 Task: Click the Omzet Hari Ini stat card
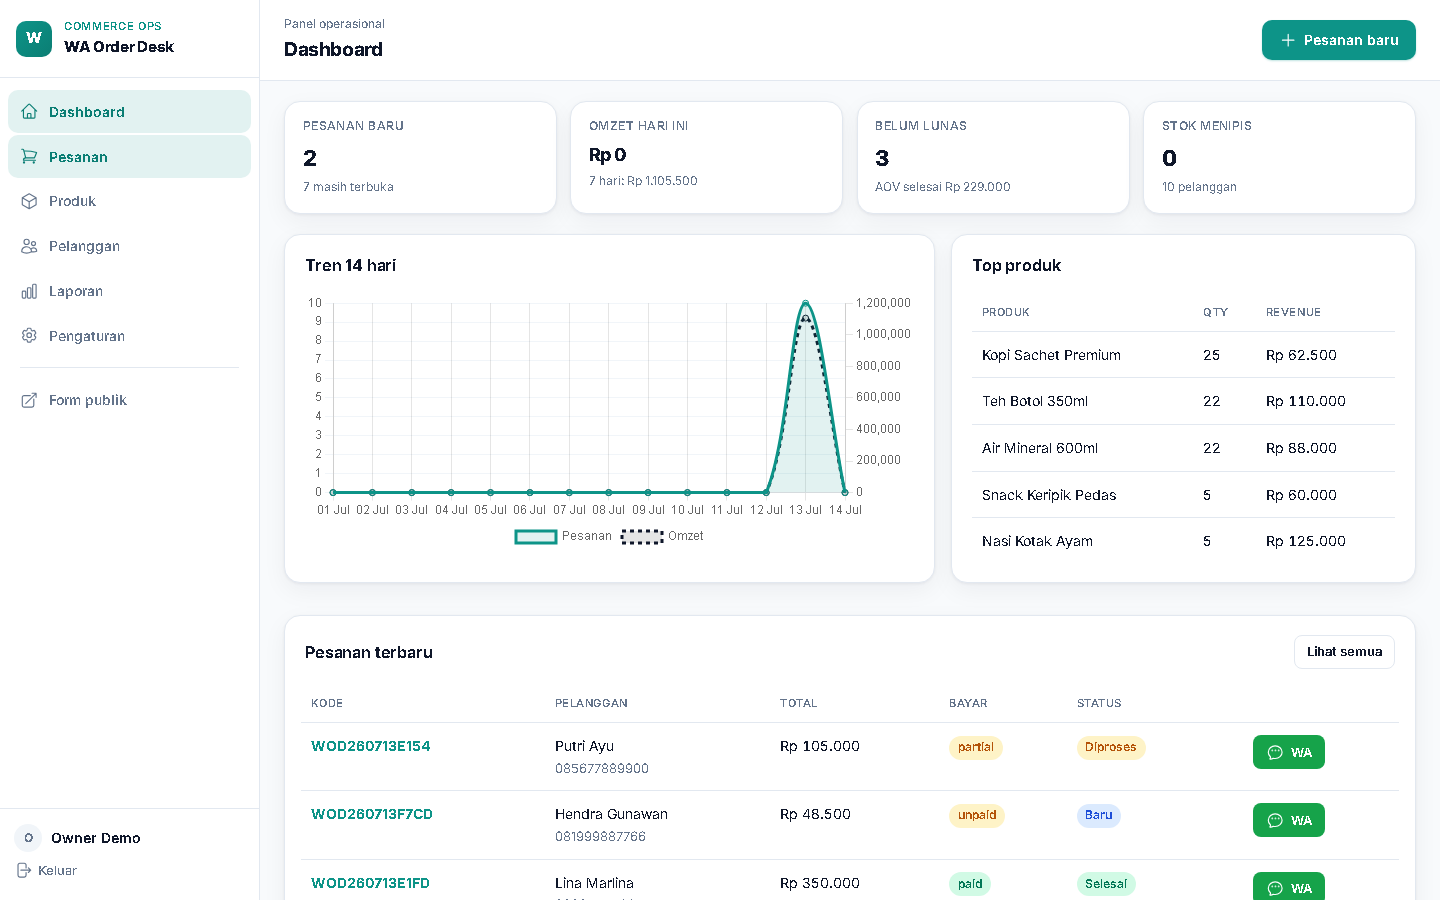[x=706, y=157]
